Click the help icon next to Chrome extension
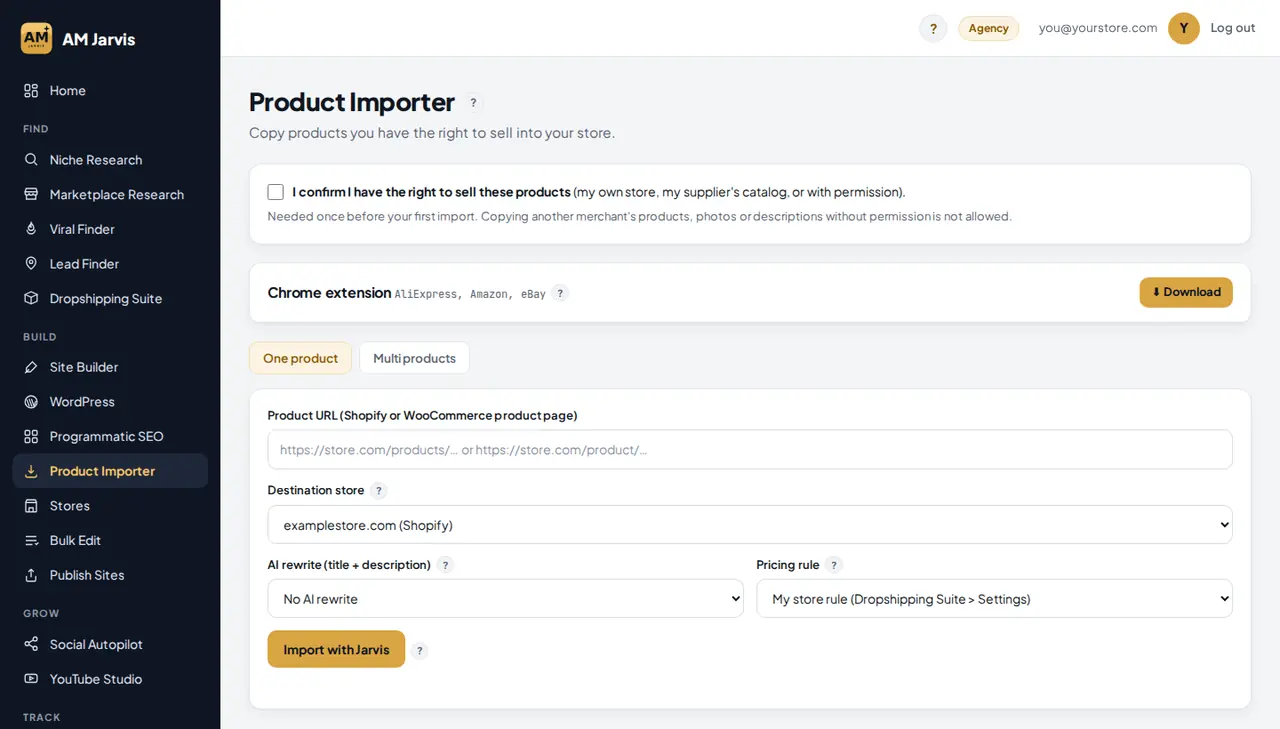 pyautogui.click(x=560, y=293)
